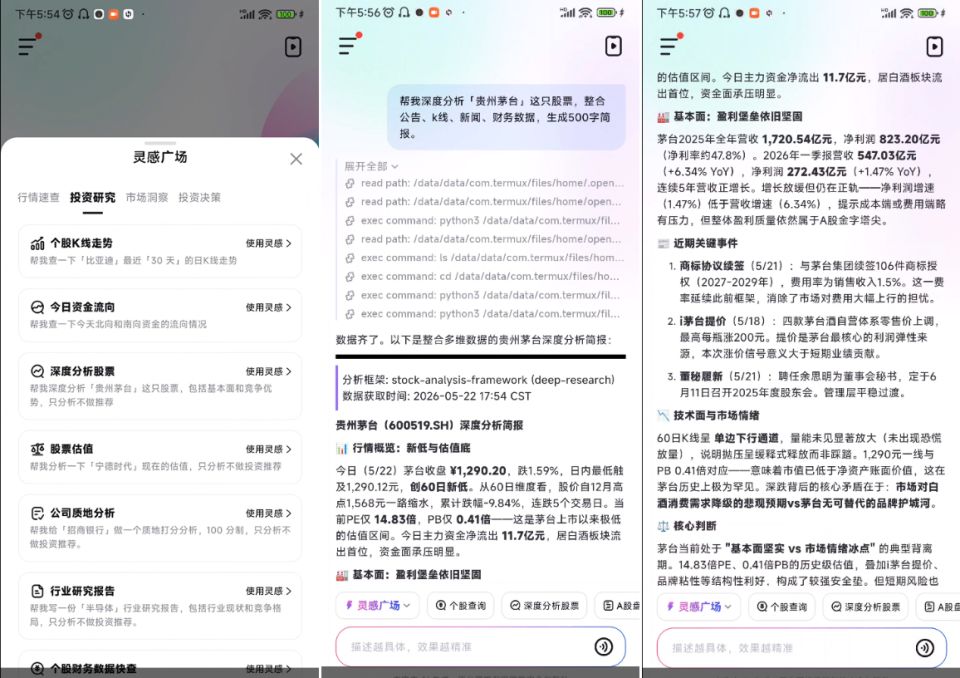
Task: Use inspiration for 个股财务数据快查
Action: click(268, 669)
